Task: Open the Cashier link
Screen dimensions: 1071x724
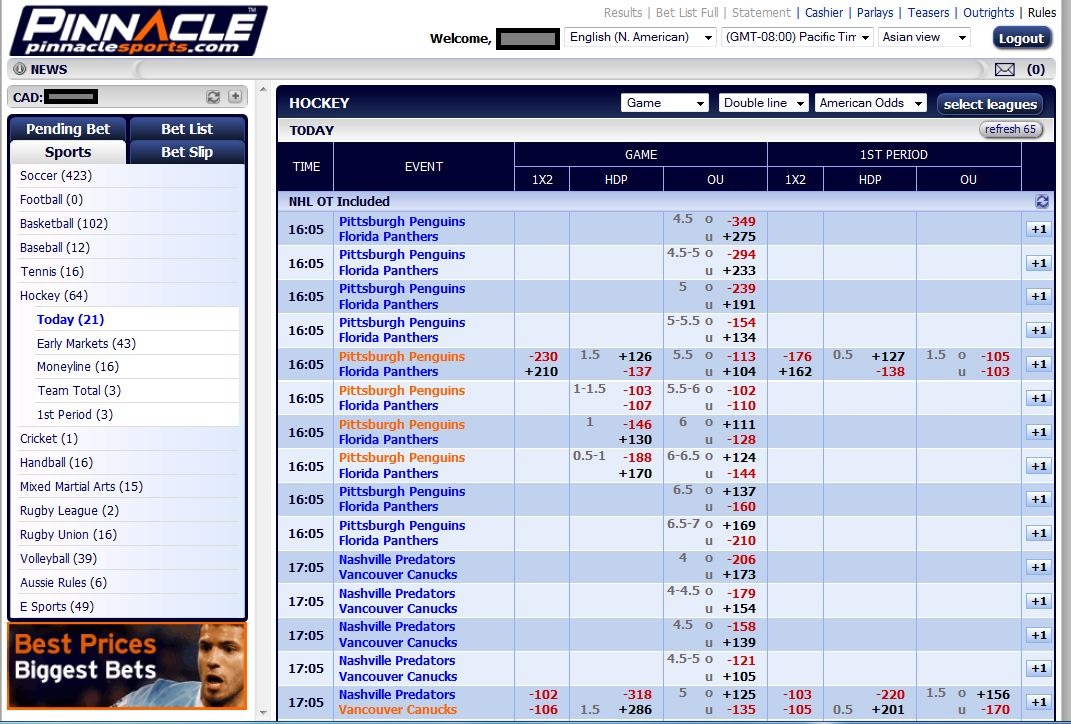Action: click(824, 12)
